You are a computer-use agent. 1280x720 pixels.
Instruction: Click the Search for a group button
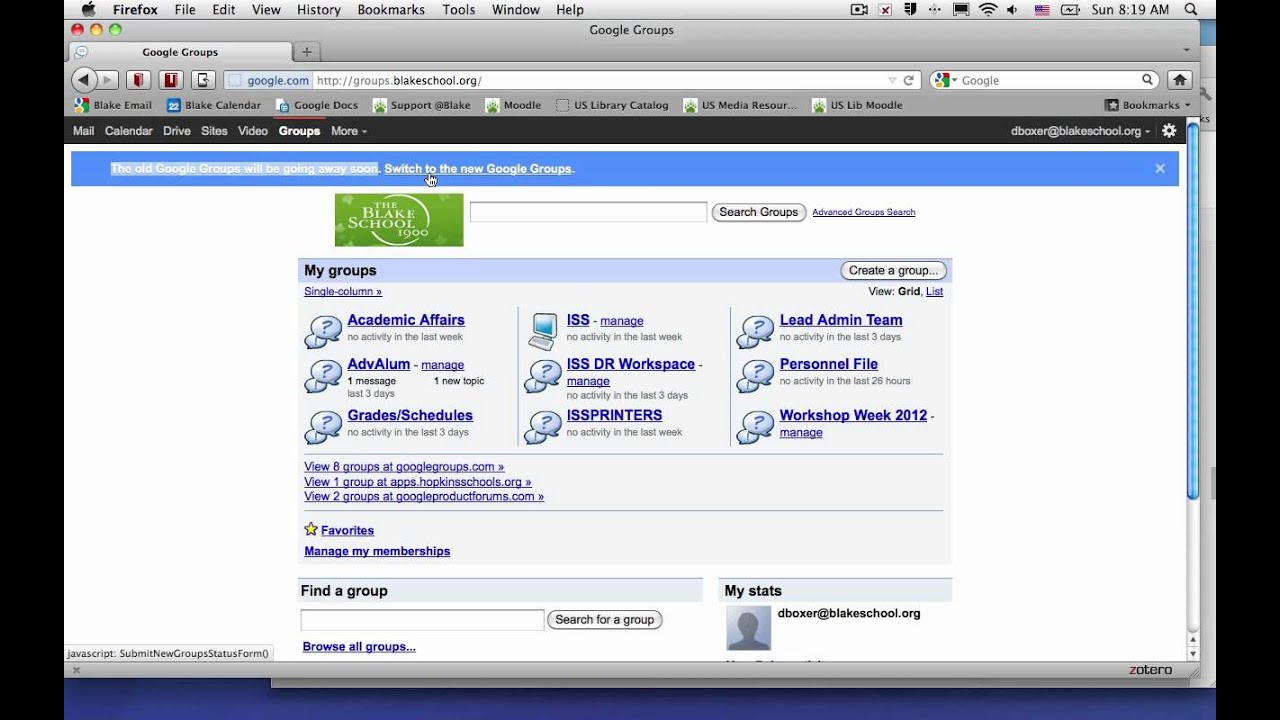pos(604,620)
